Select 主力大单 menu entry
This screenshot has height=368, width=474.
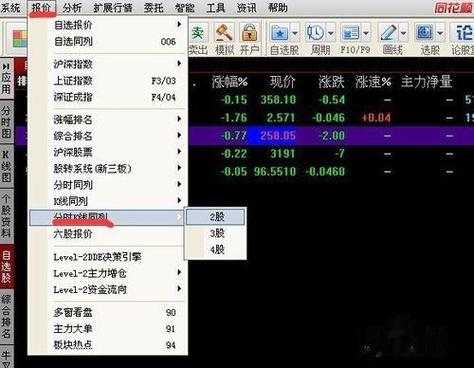pyautogui.click(x=107, y=329)
